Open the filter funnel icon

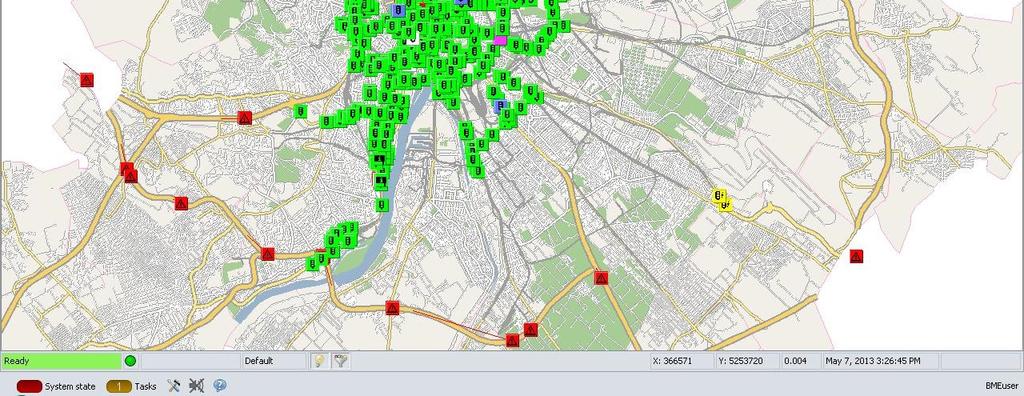pos(340,361)
